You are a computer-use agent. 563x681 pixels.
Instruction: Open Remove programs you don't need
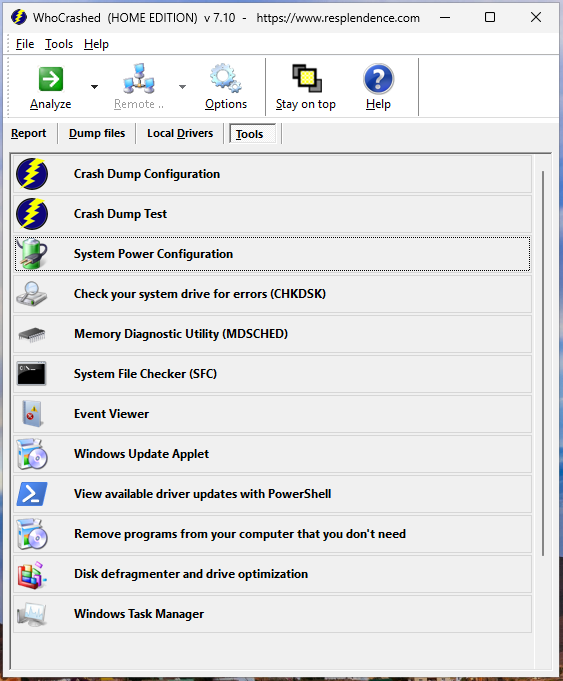pos(240,534)
